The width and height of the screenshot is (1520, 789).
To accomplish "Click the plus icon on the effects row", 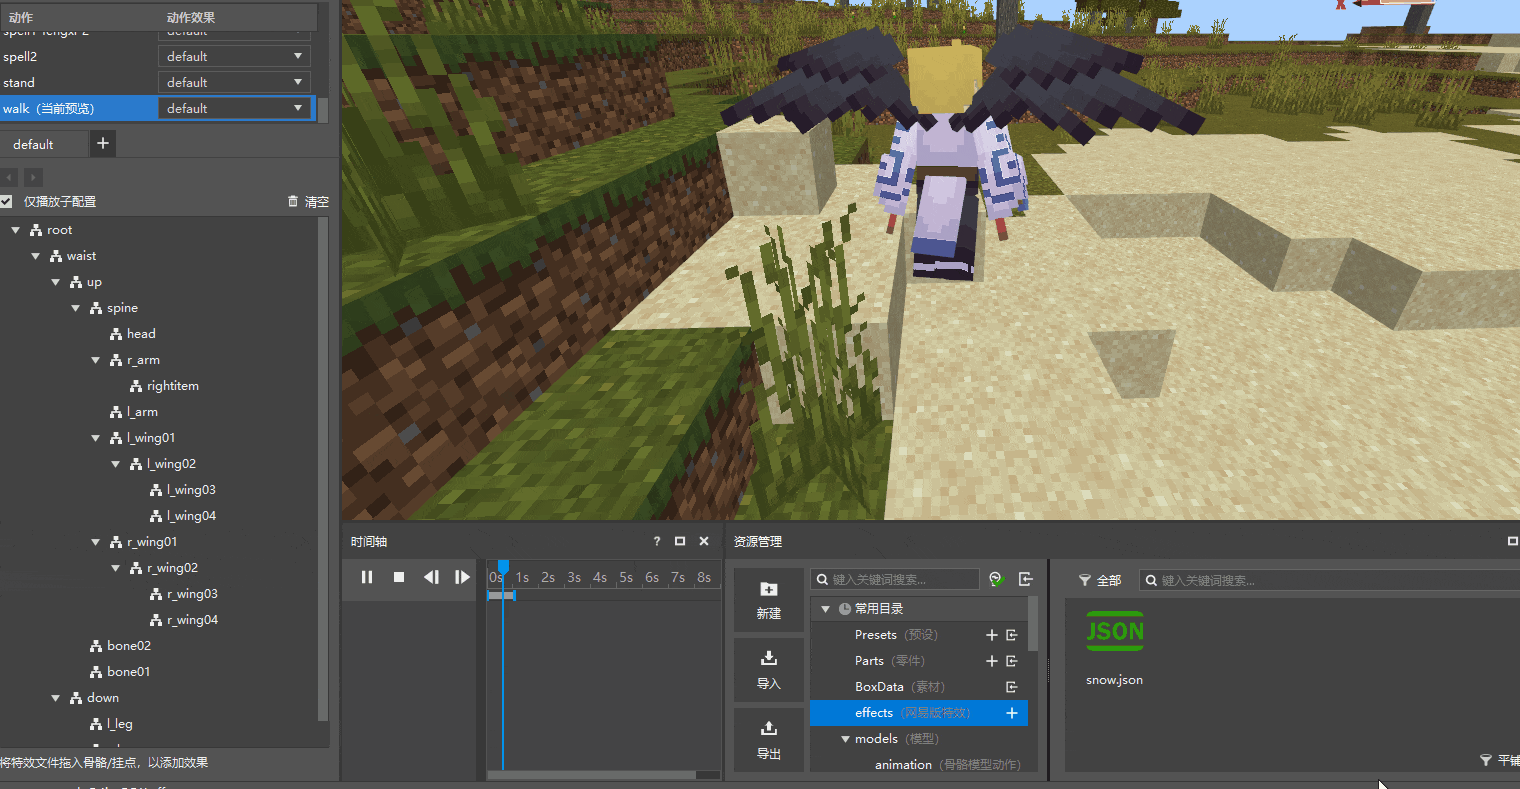I will click(x=1011, y=713).
